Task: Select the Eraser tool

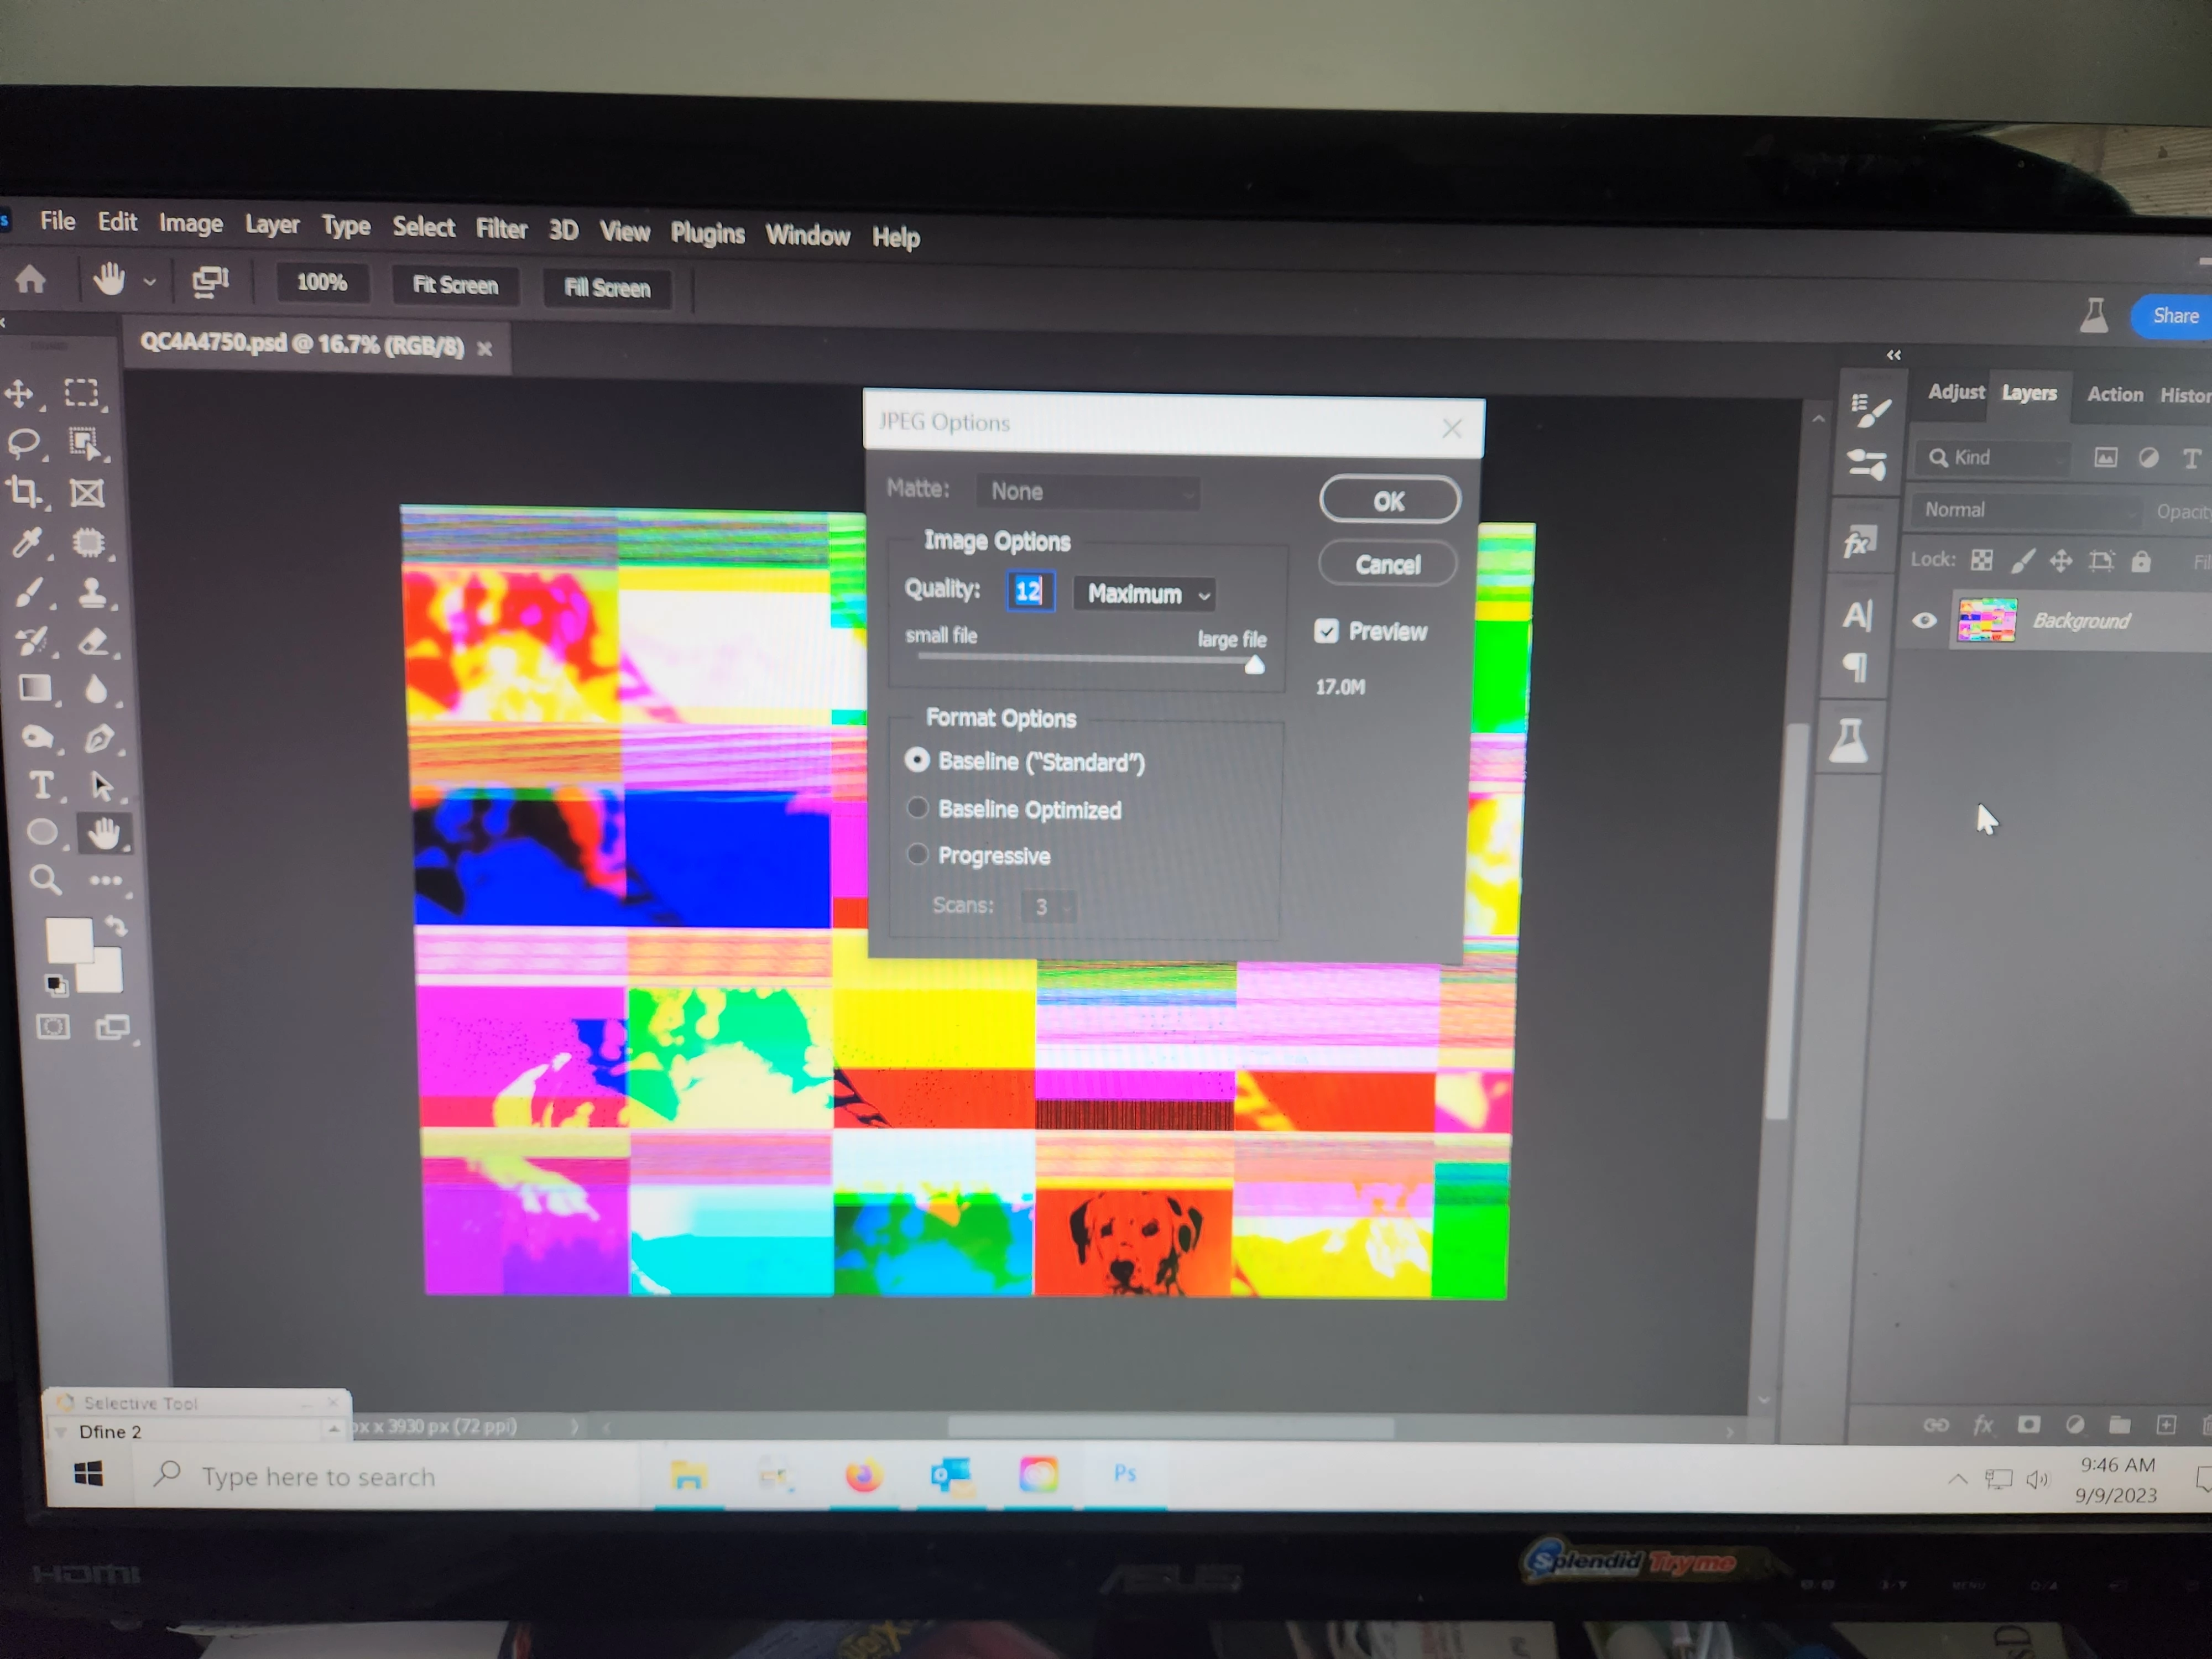Action: tap(93, 641)
